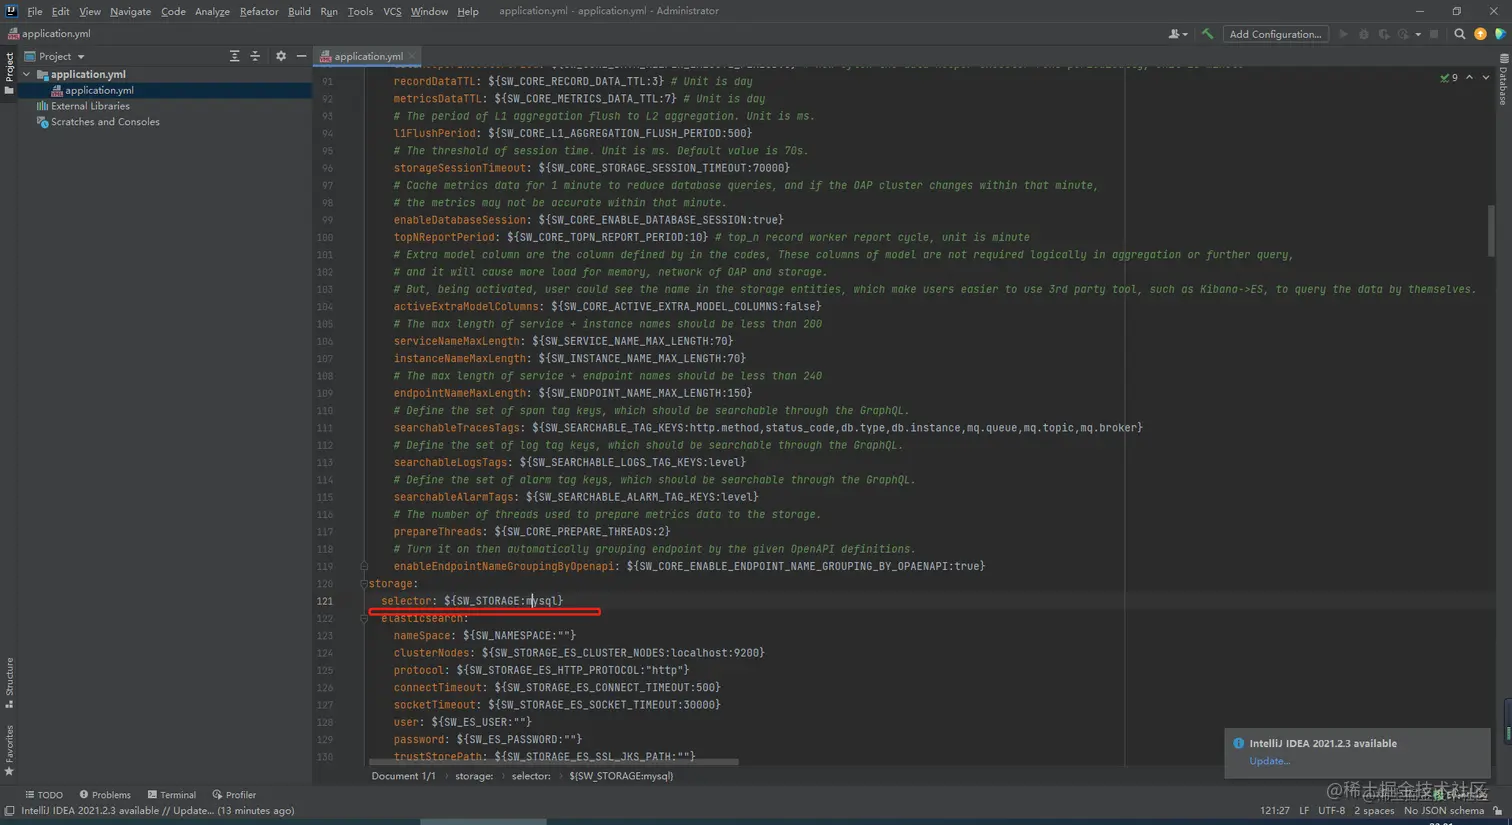Click the editor vertical scrollbar thumb
Screen dimensions: 1512x825
[1489, 230]
